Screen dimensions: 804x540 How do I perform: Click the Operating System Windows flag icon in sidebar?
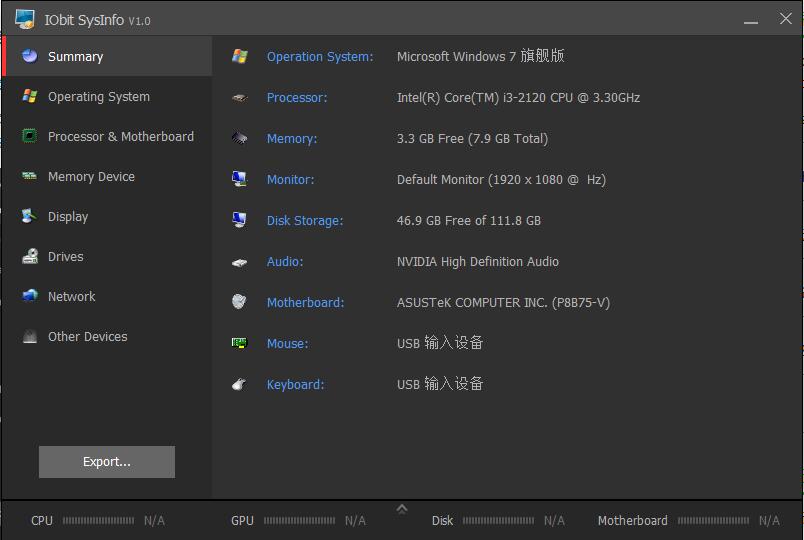(30, 96)
